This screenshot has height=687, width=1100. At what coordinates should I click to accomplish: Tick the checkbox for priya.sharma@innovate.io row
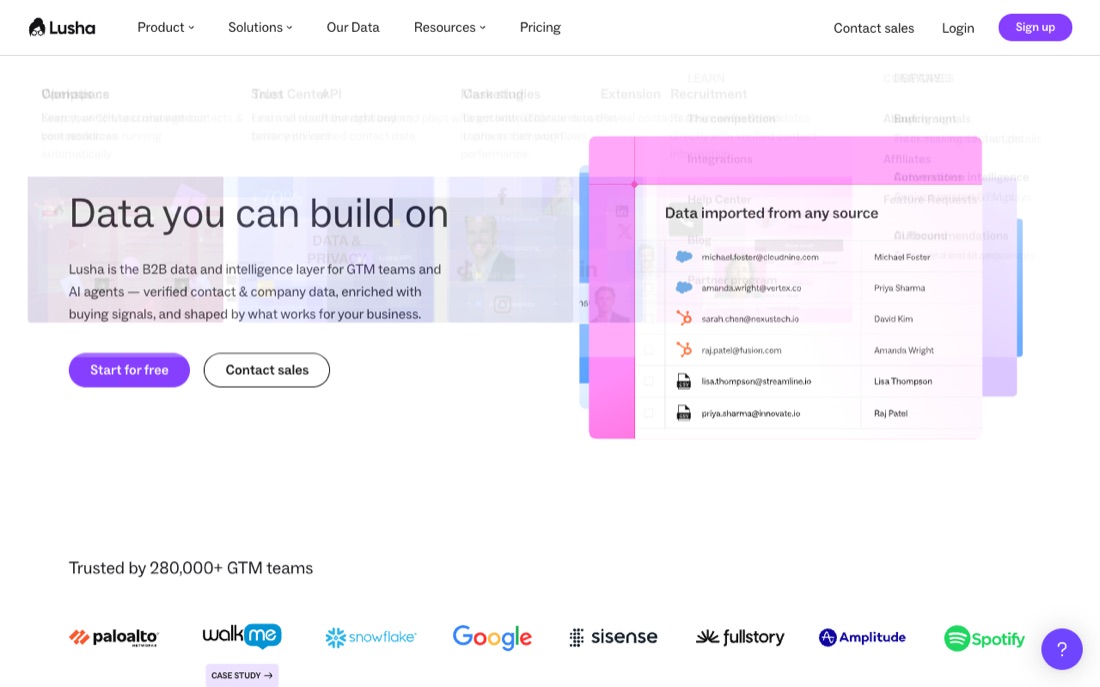pyautogui.click(x=648, y=413)
